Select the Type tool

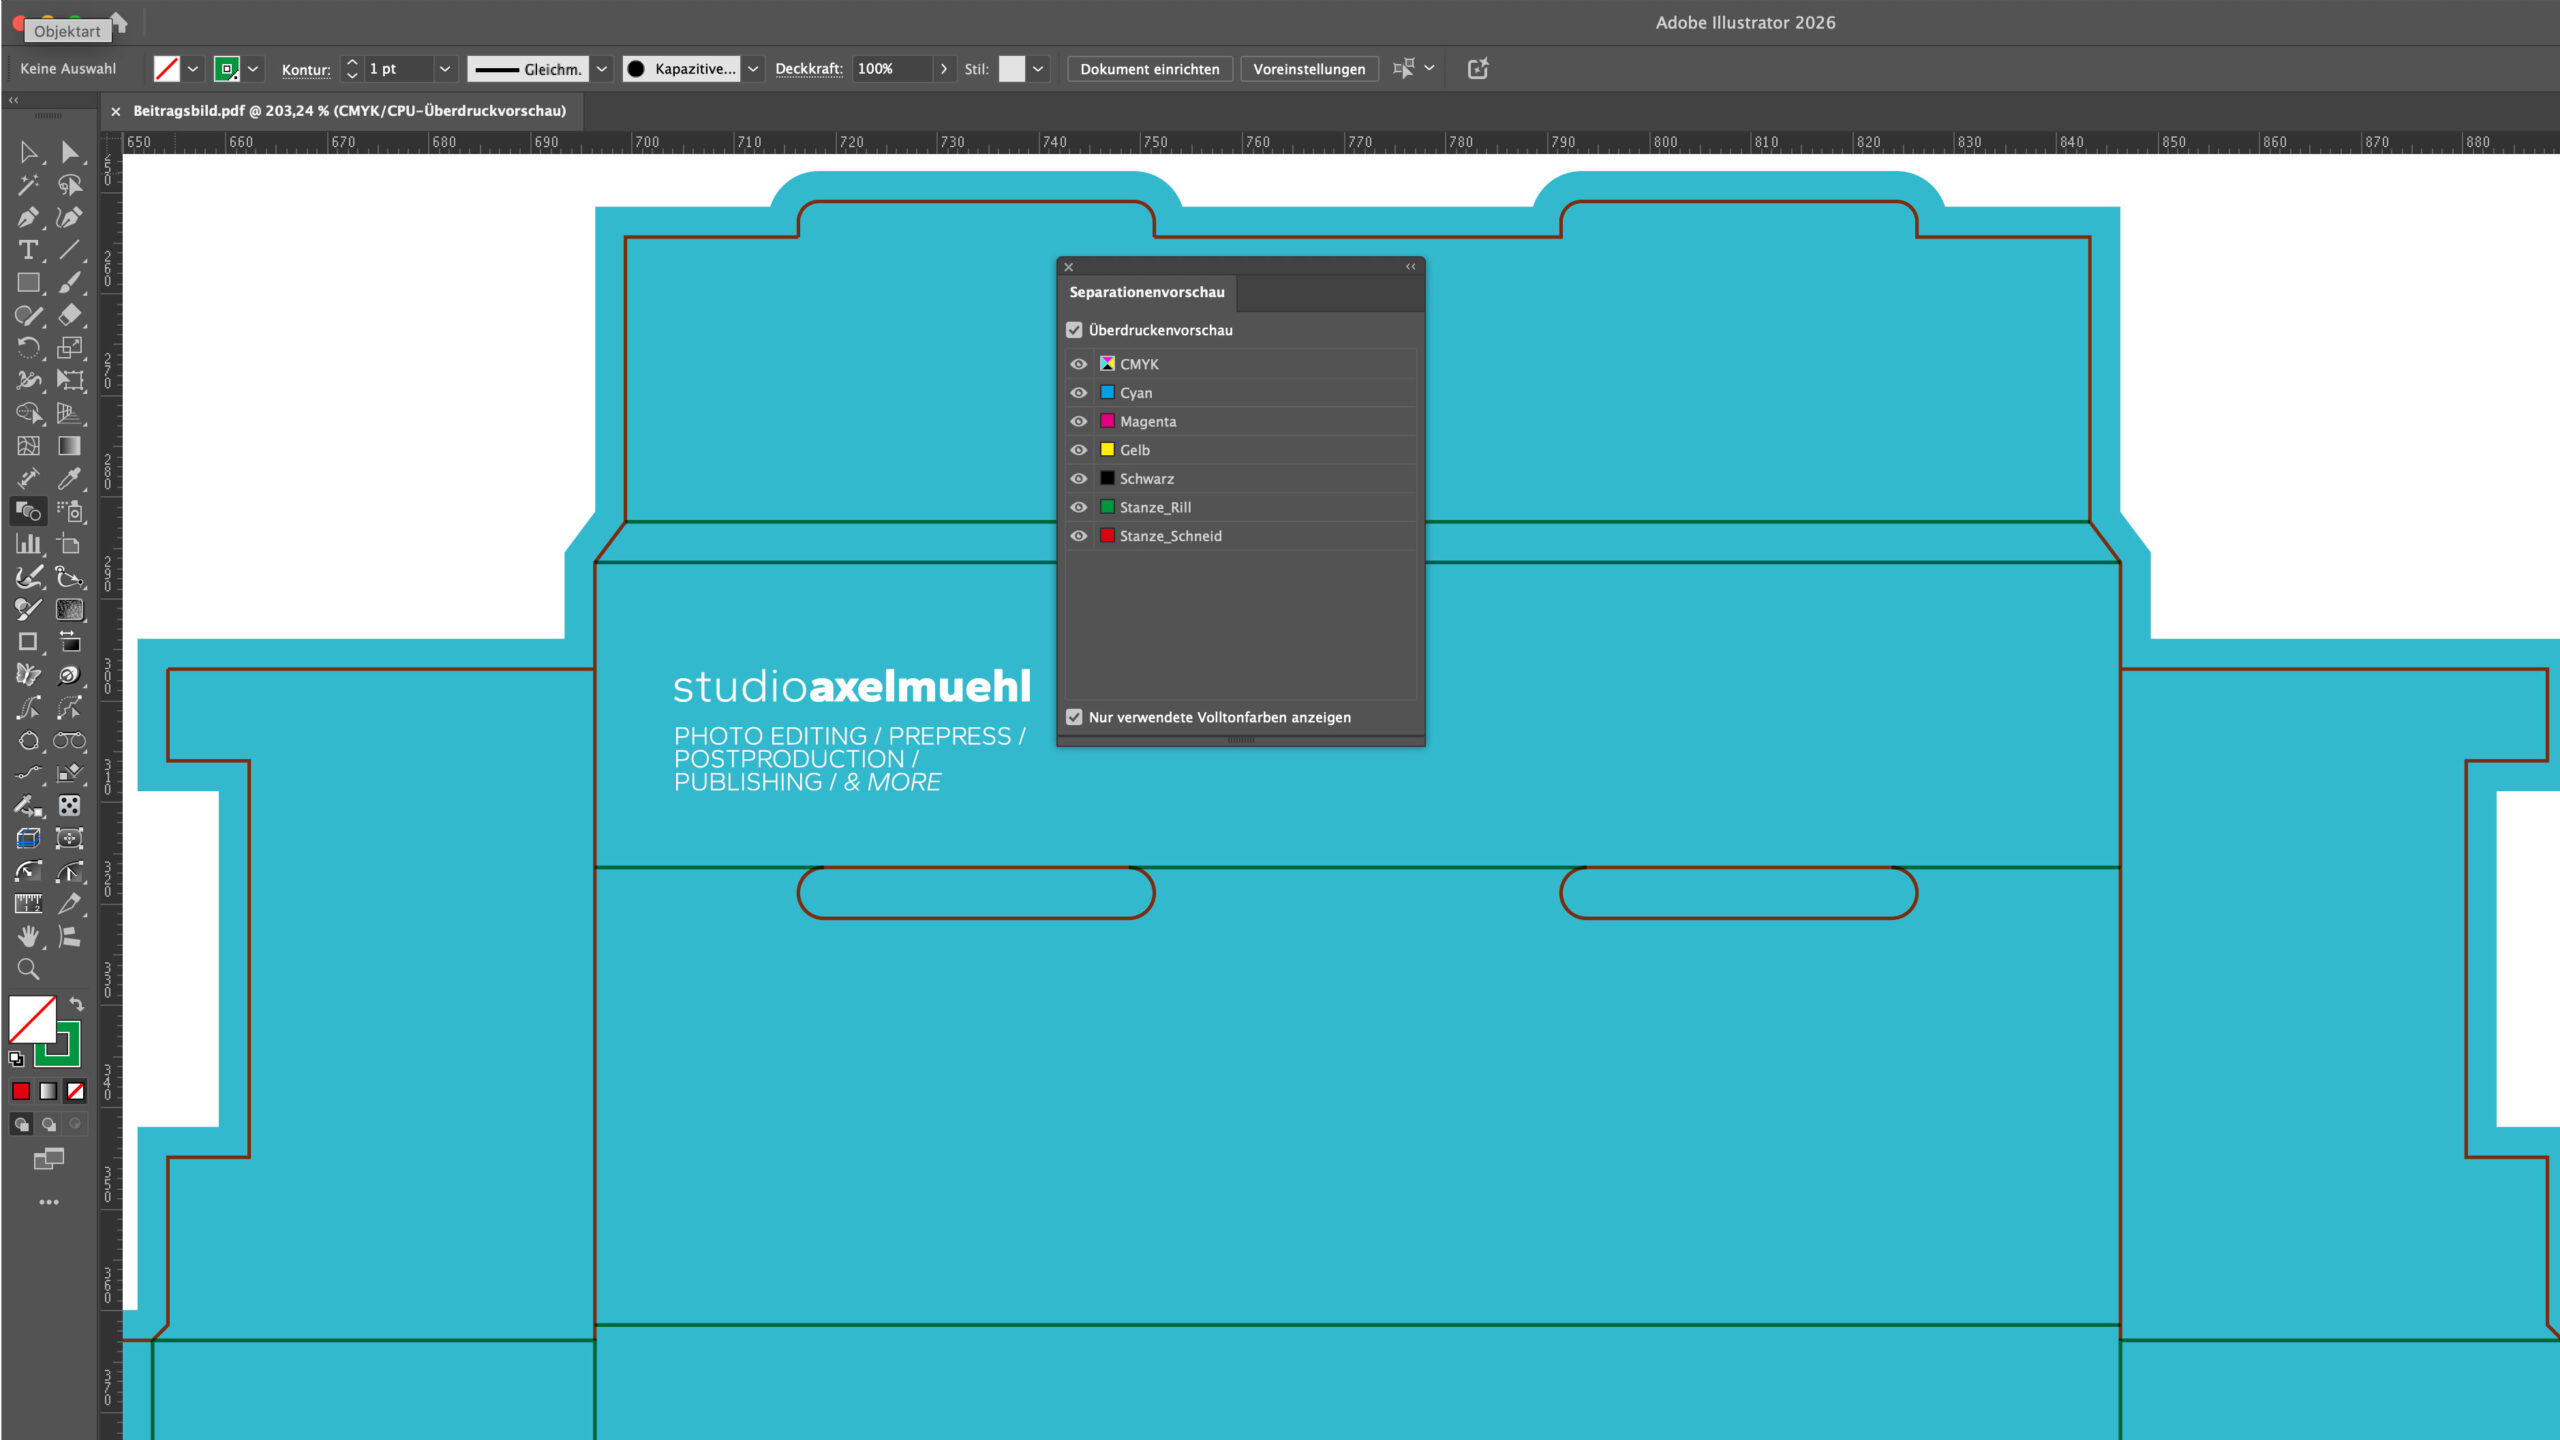click(27, 250)
